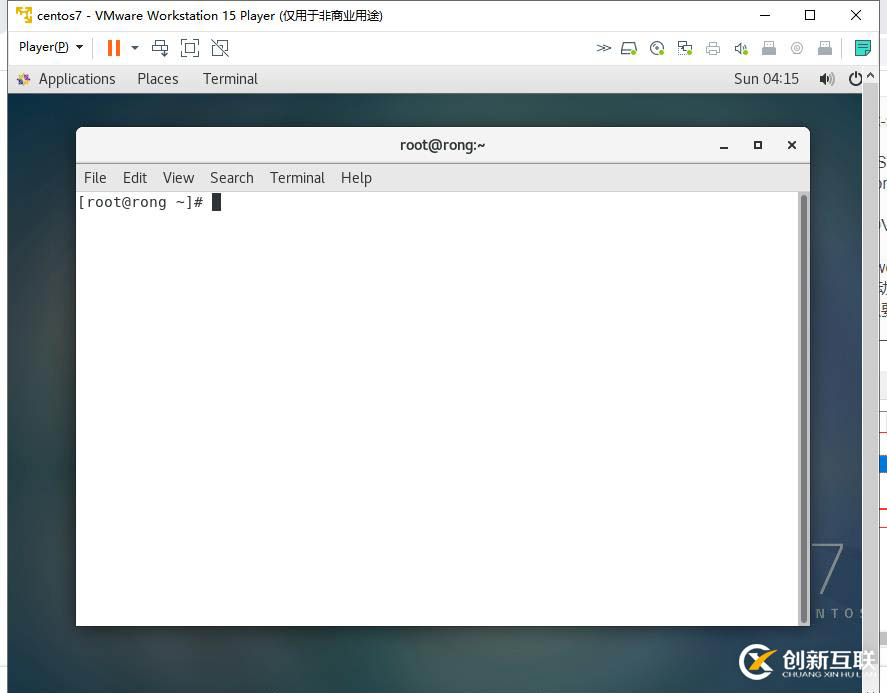Expand the hidden devices chevron in VMware toolbar

603,48
